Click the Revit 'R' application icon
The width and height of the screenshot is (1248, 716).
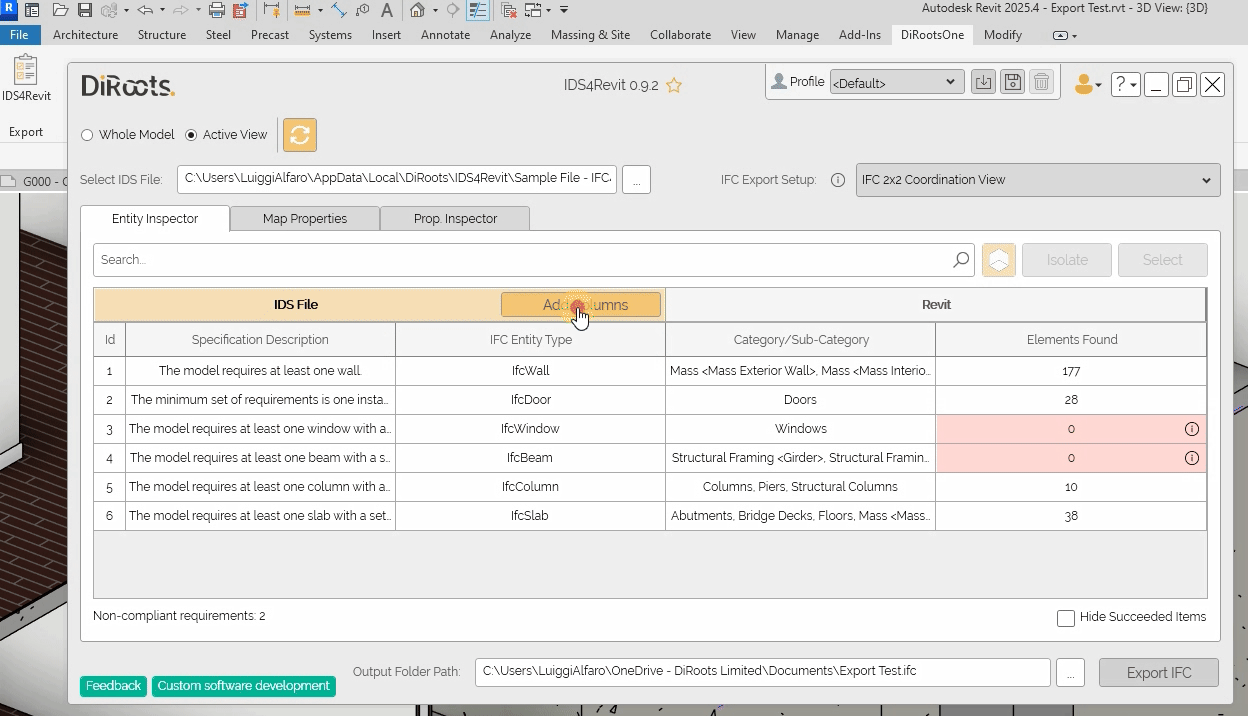(x=9, y=9)
